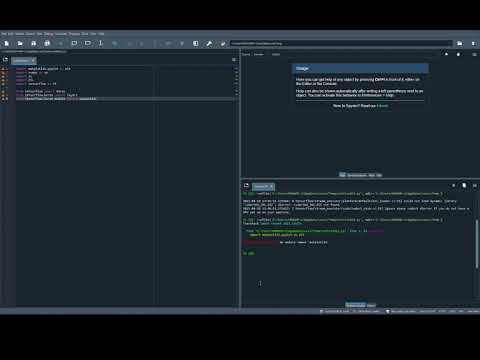Click the working directory path field

[341, 43]
